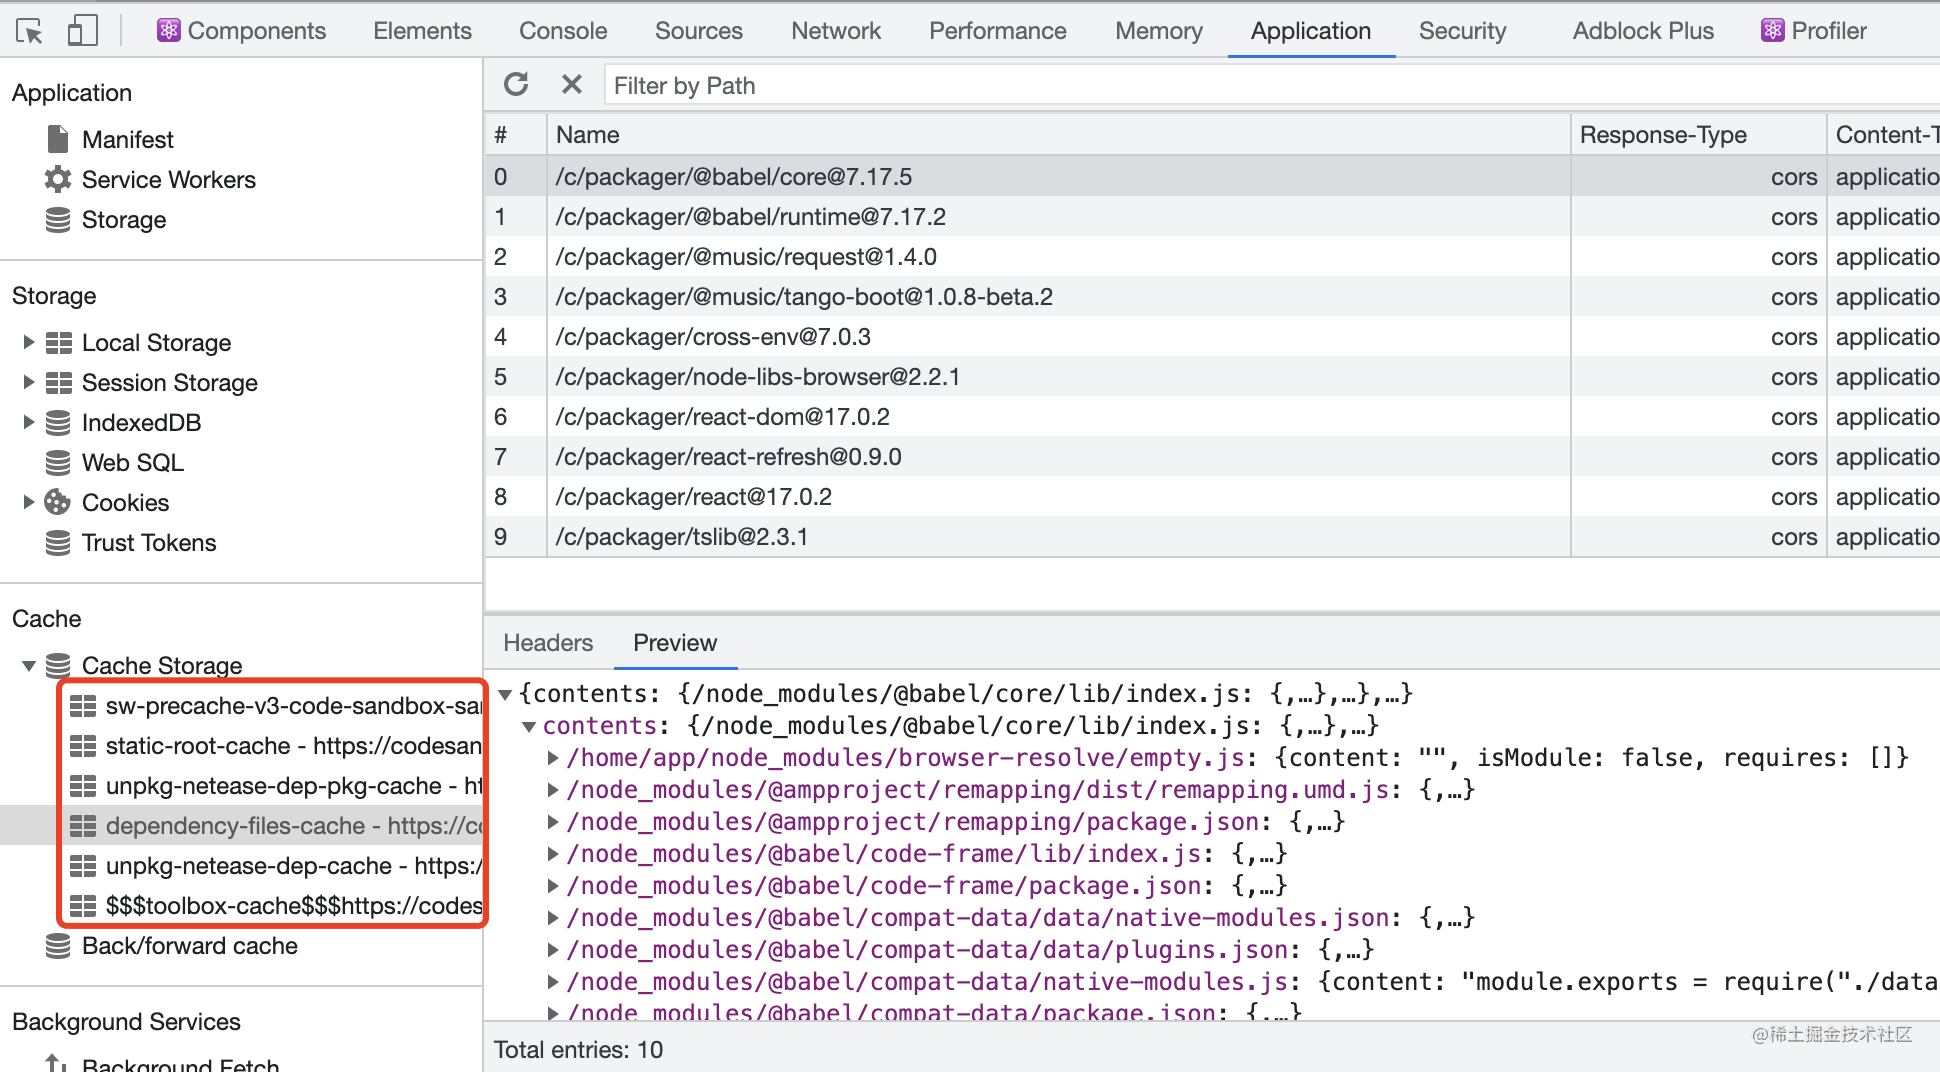Select row /c/packager/cross-env@7.0.3
Image resolution: width=1940 pixels, height=1072 pixels.
coord(1212,337)
